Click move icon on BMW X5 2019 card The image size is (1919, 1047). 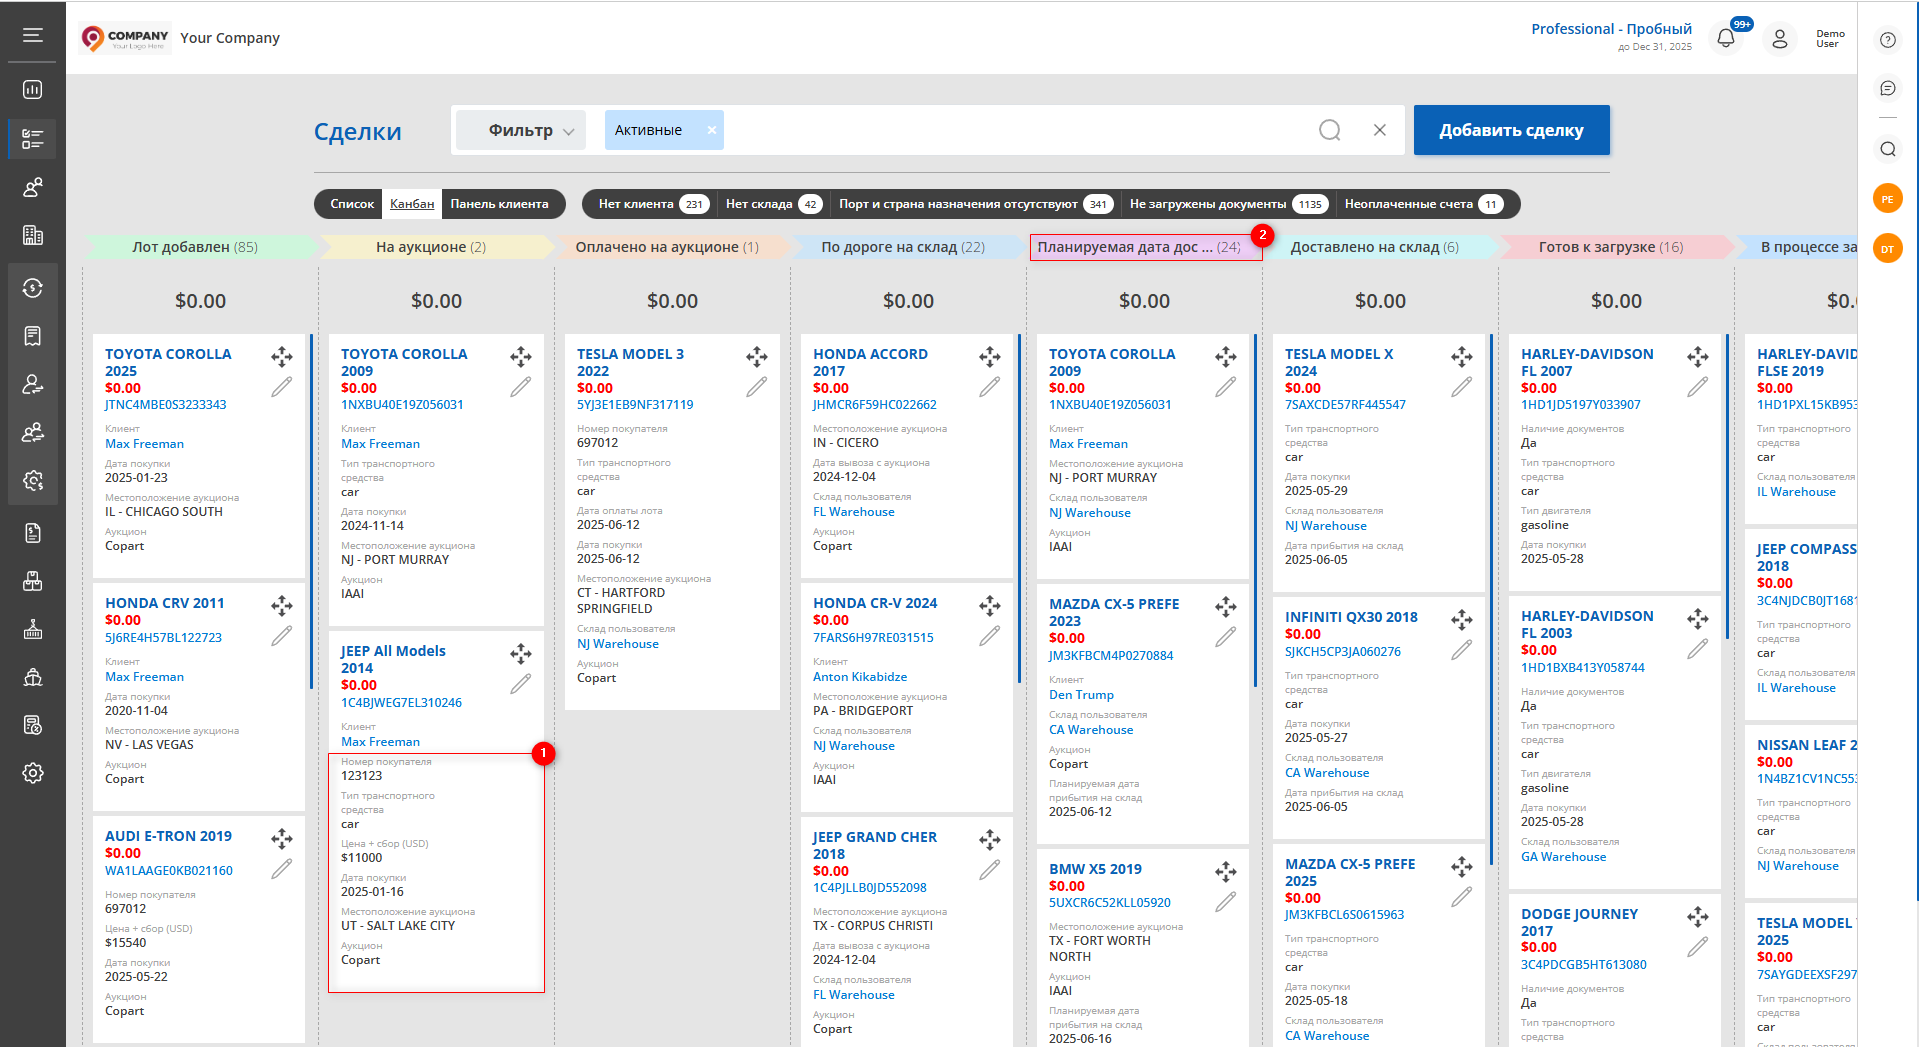click(1226, 872)
